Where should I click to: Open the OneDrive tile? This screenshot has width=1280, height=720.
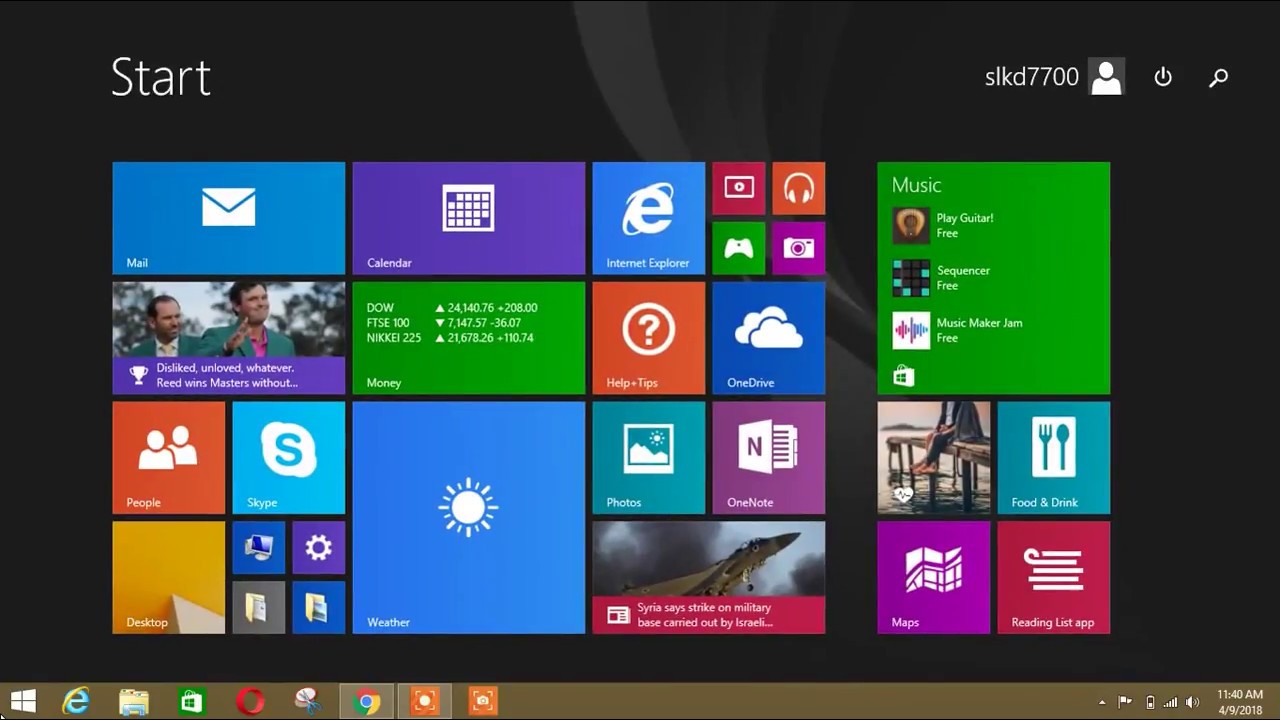point(768,338)
